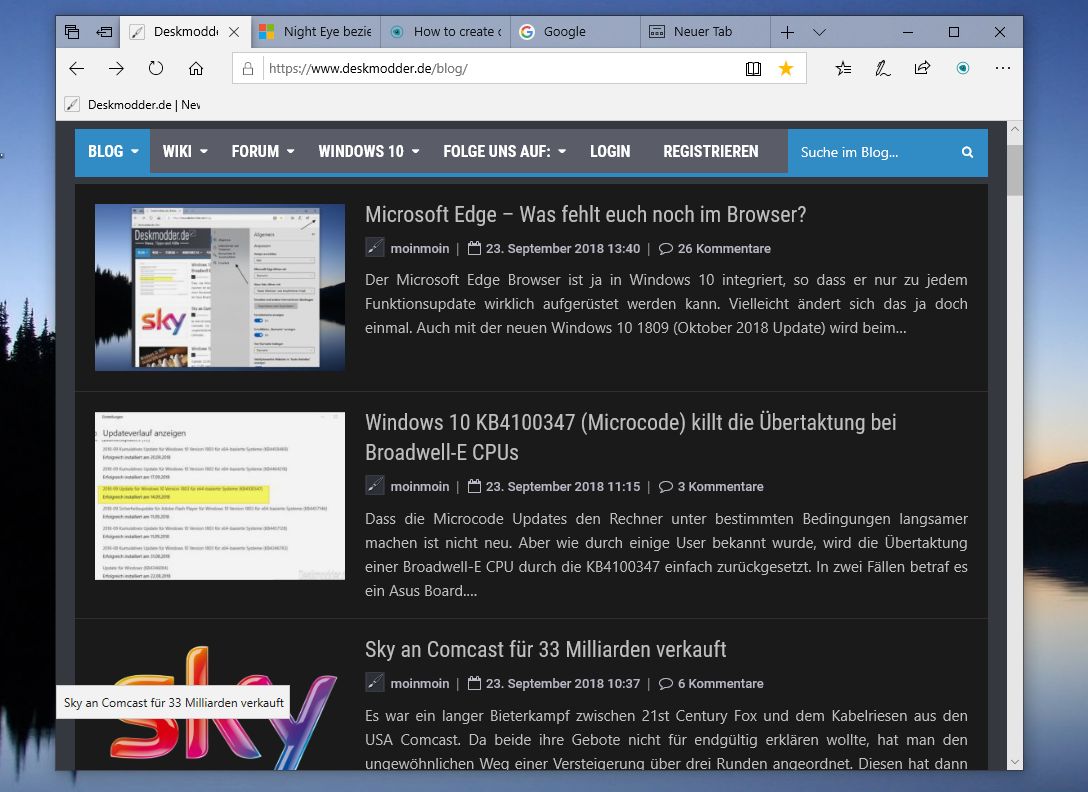Set these tabs aside icon

pos(104,32)
